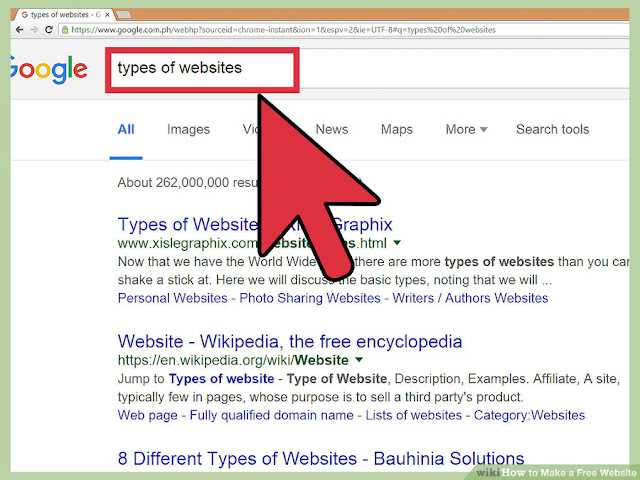640x480 pixels.
Task: Open the Lists of websites sitelink
Action: [413, 415]
